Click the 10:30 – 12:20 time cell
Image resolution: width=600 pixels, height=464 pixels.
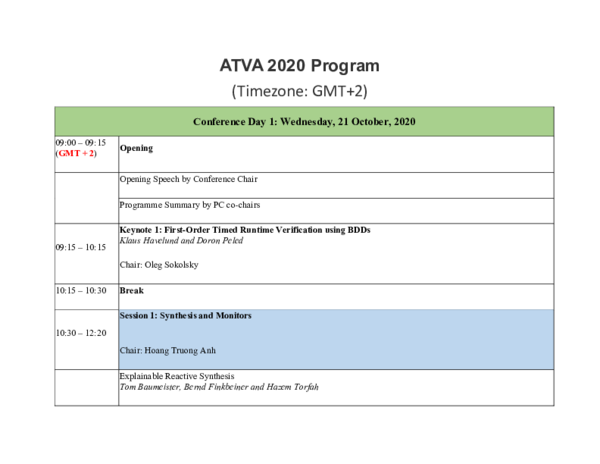tap(81, 333)
